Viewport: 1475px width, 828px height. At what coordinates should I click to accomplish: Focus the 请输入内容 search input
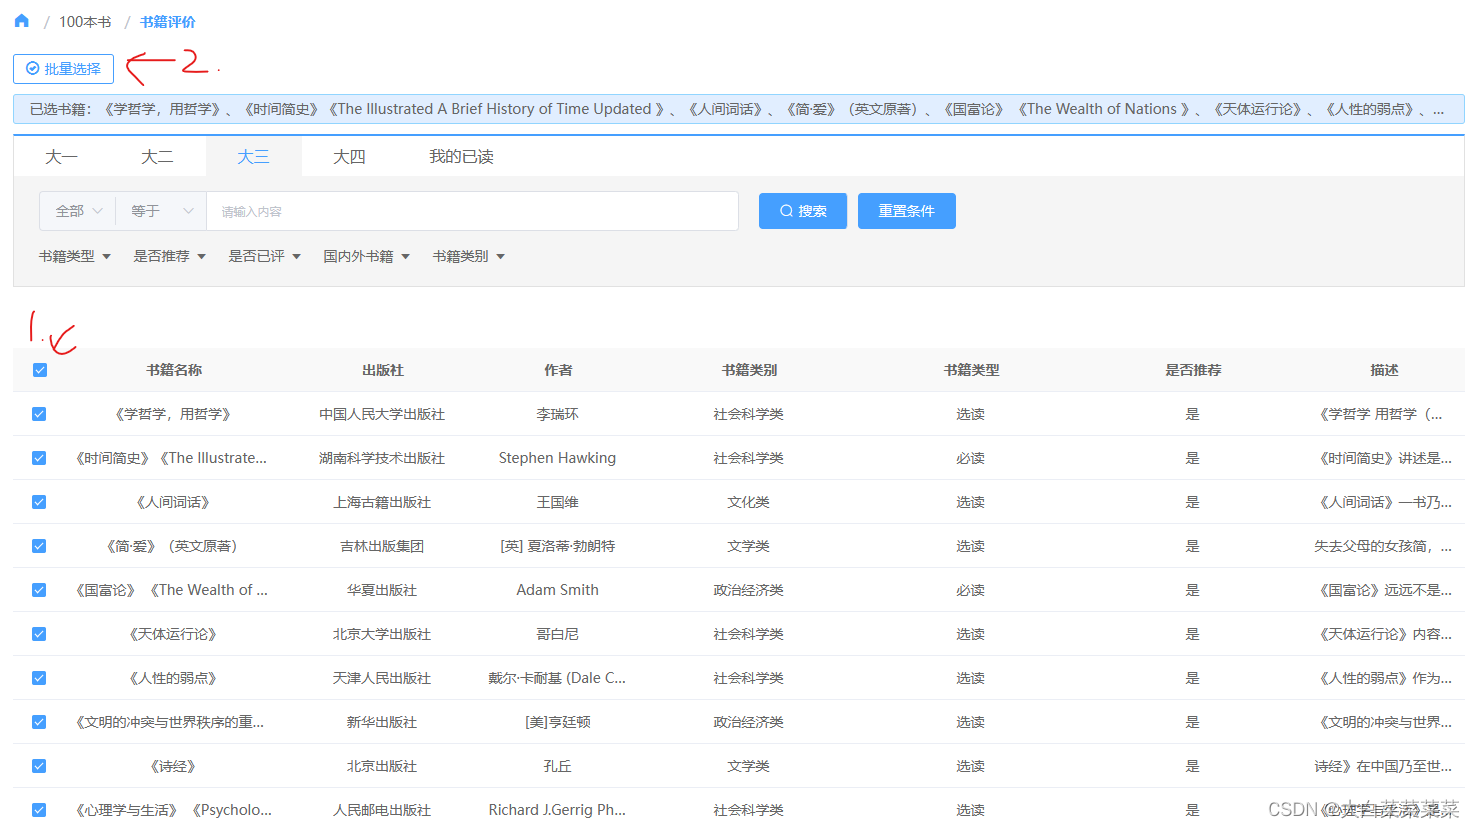coord(472,211)
